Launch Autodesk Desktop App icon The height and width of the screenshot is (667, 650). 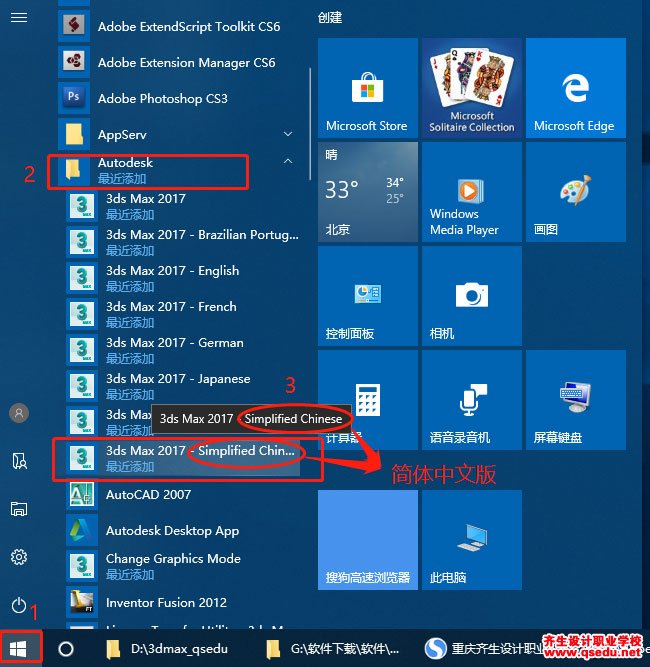(x=82, y=530)
